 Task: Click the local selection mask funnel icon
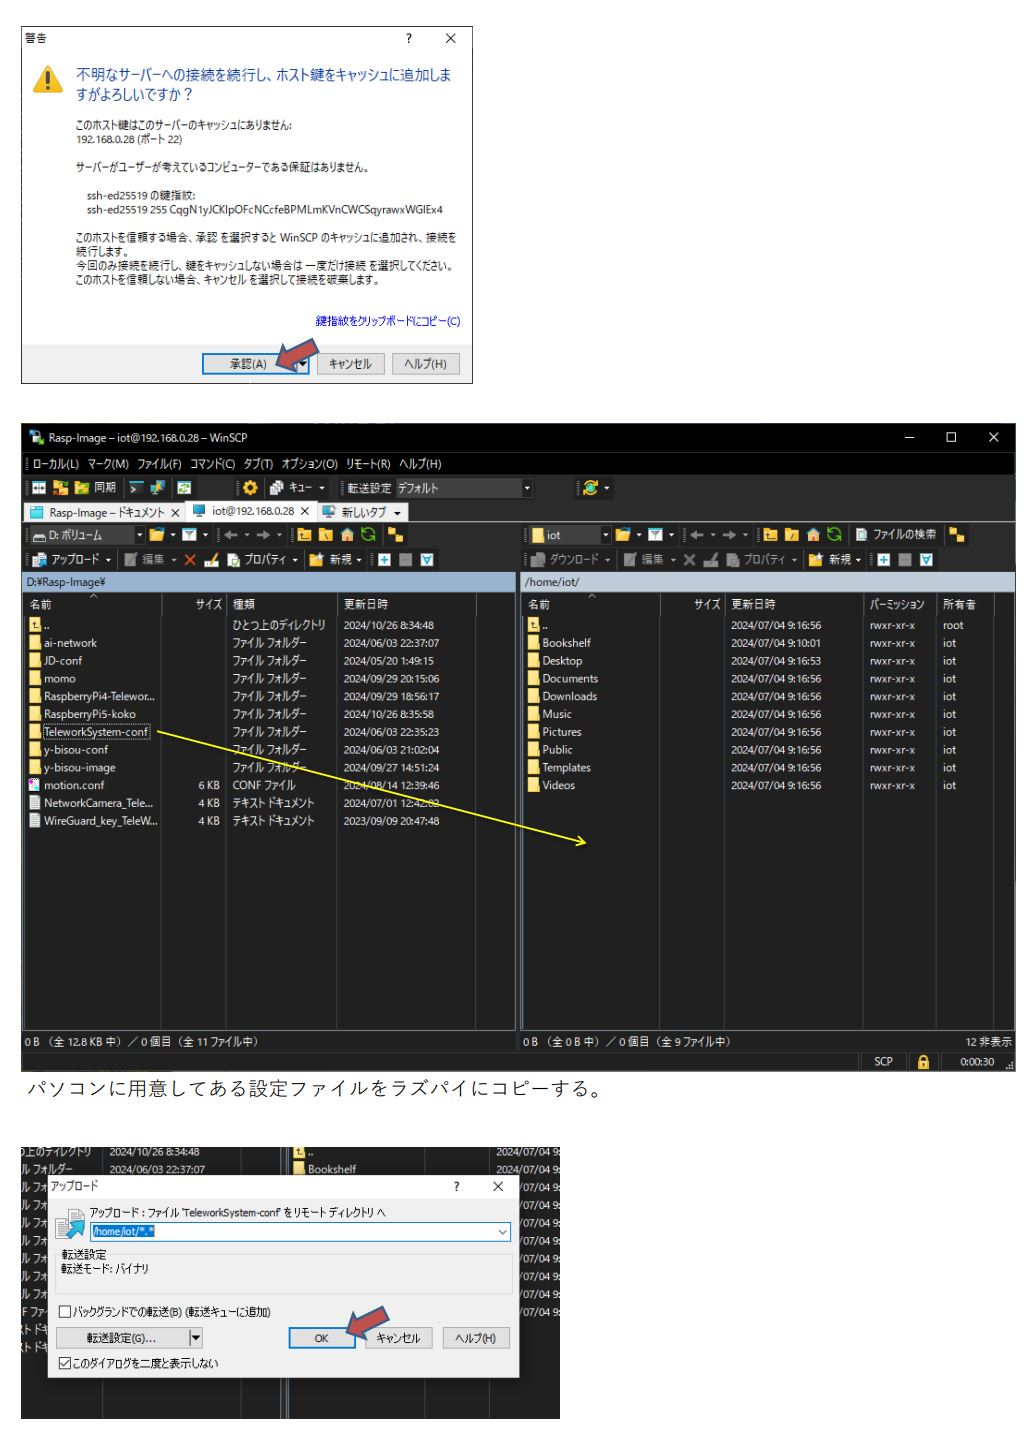[427, 560]
